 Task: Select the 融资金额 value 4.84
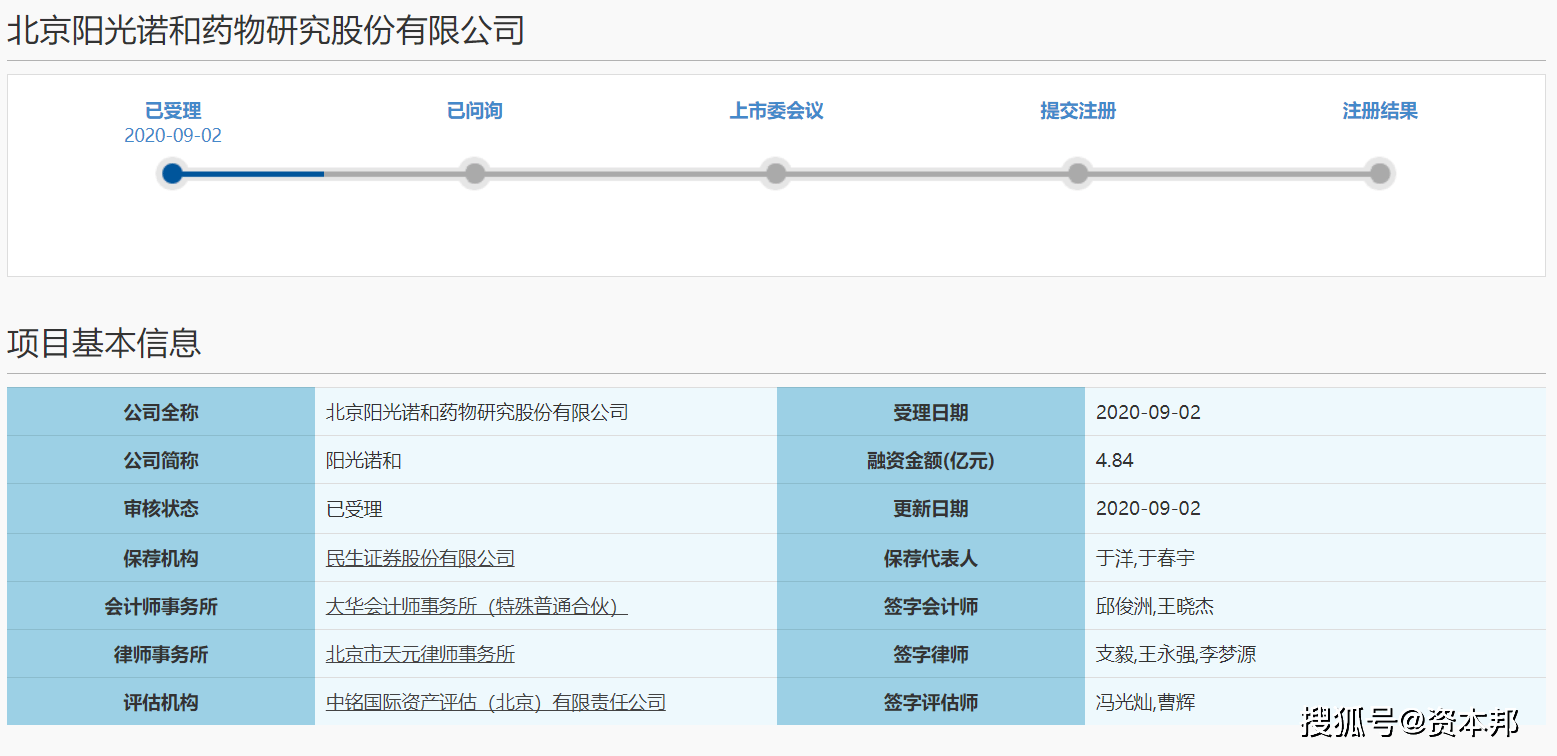[x=1116, y=460]
